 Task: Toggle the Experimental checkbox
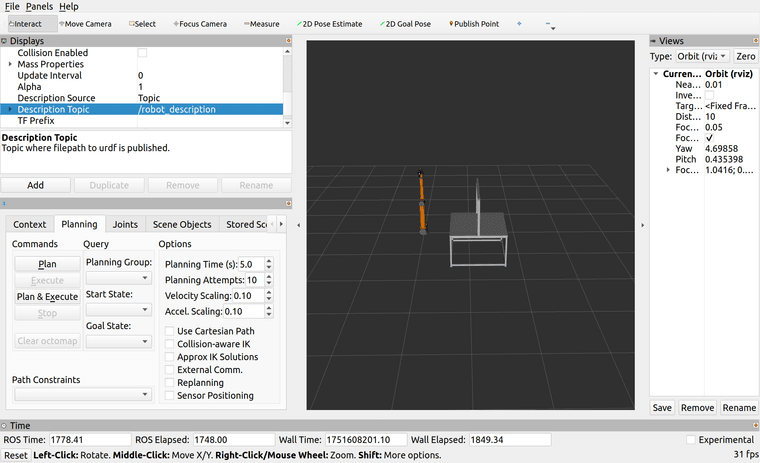(691, 440)
